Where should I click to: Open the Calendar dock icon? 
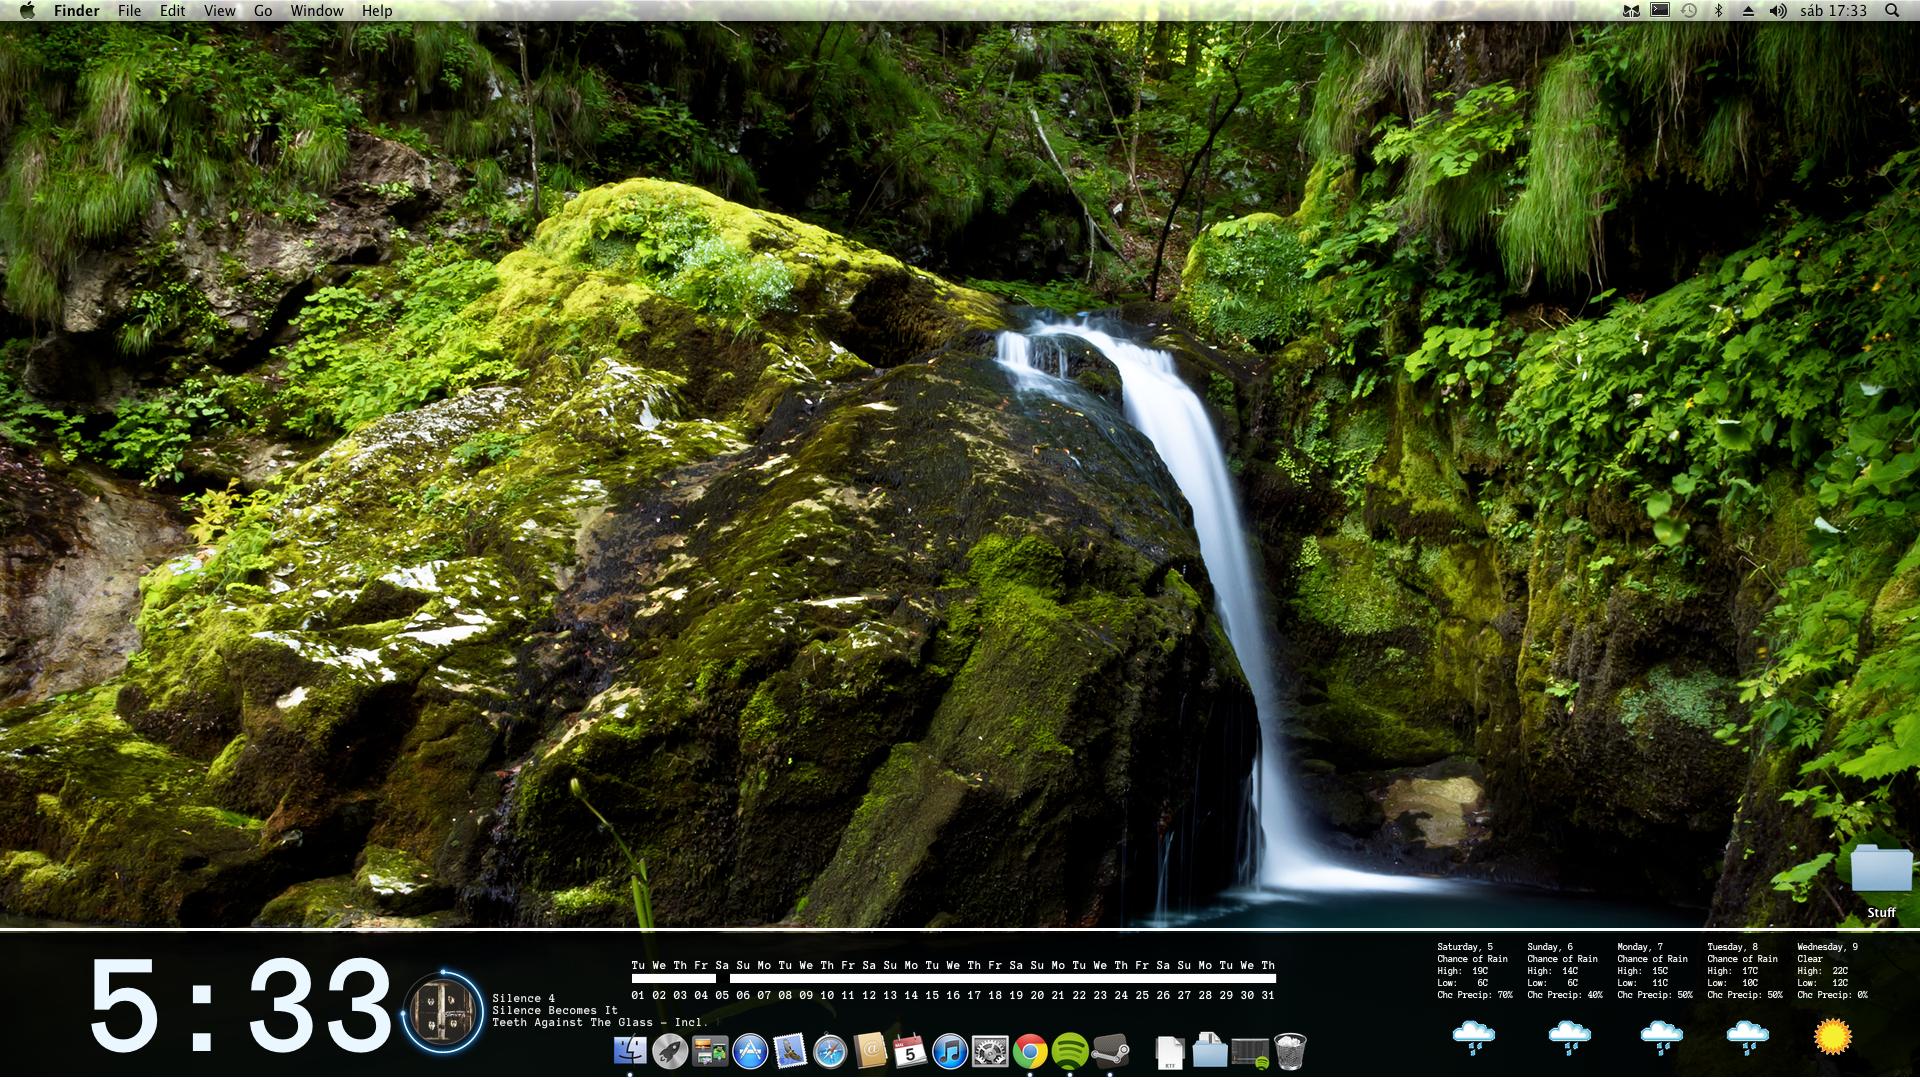coord(910,1051)
